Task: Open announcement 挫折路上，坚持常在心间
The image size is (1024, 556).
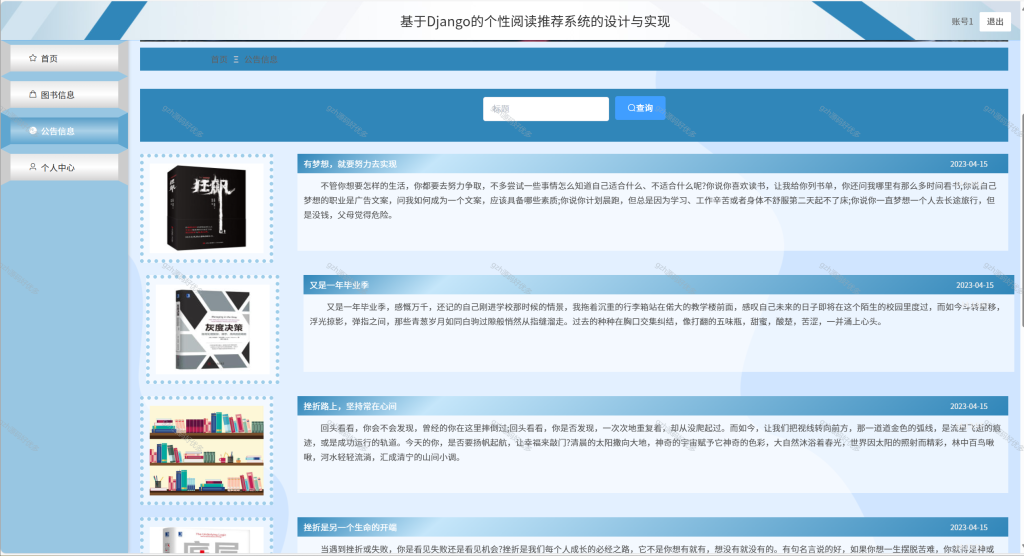Action: [x=350, y=406]
